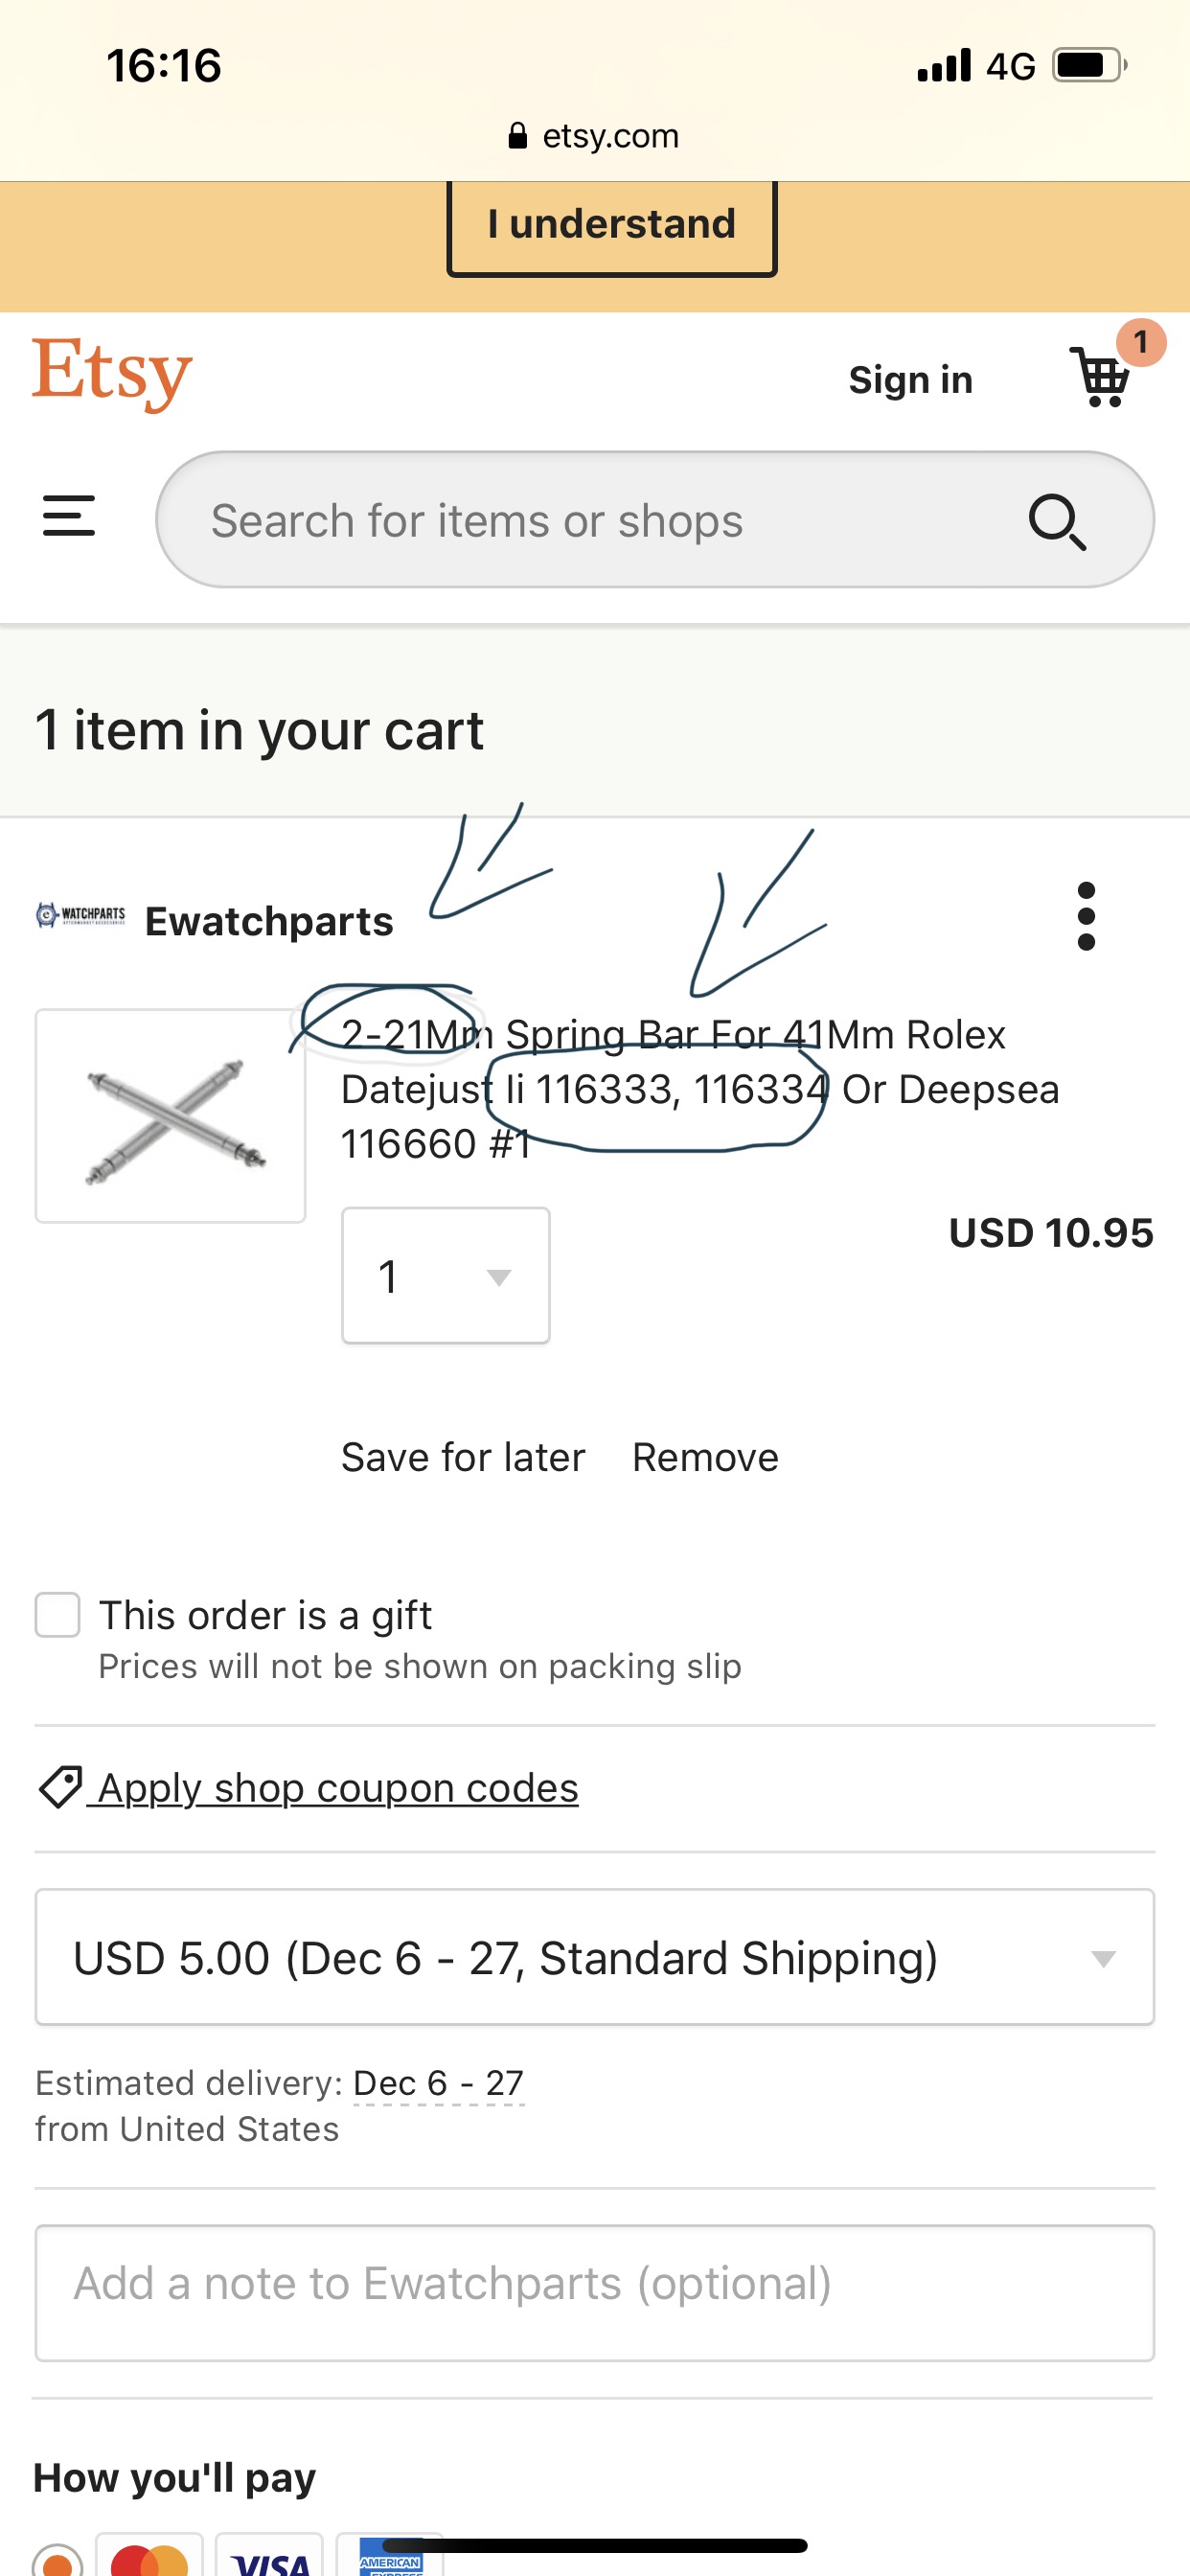Check 'This order is a gift' box
The height and width of the screenshot is (2576, 1190).
click(58, 1615)
